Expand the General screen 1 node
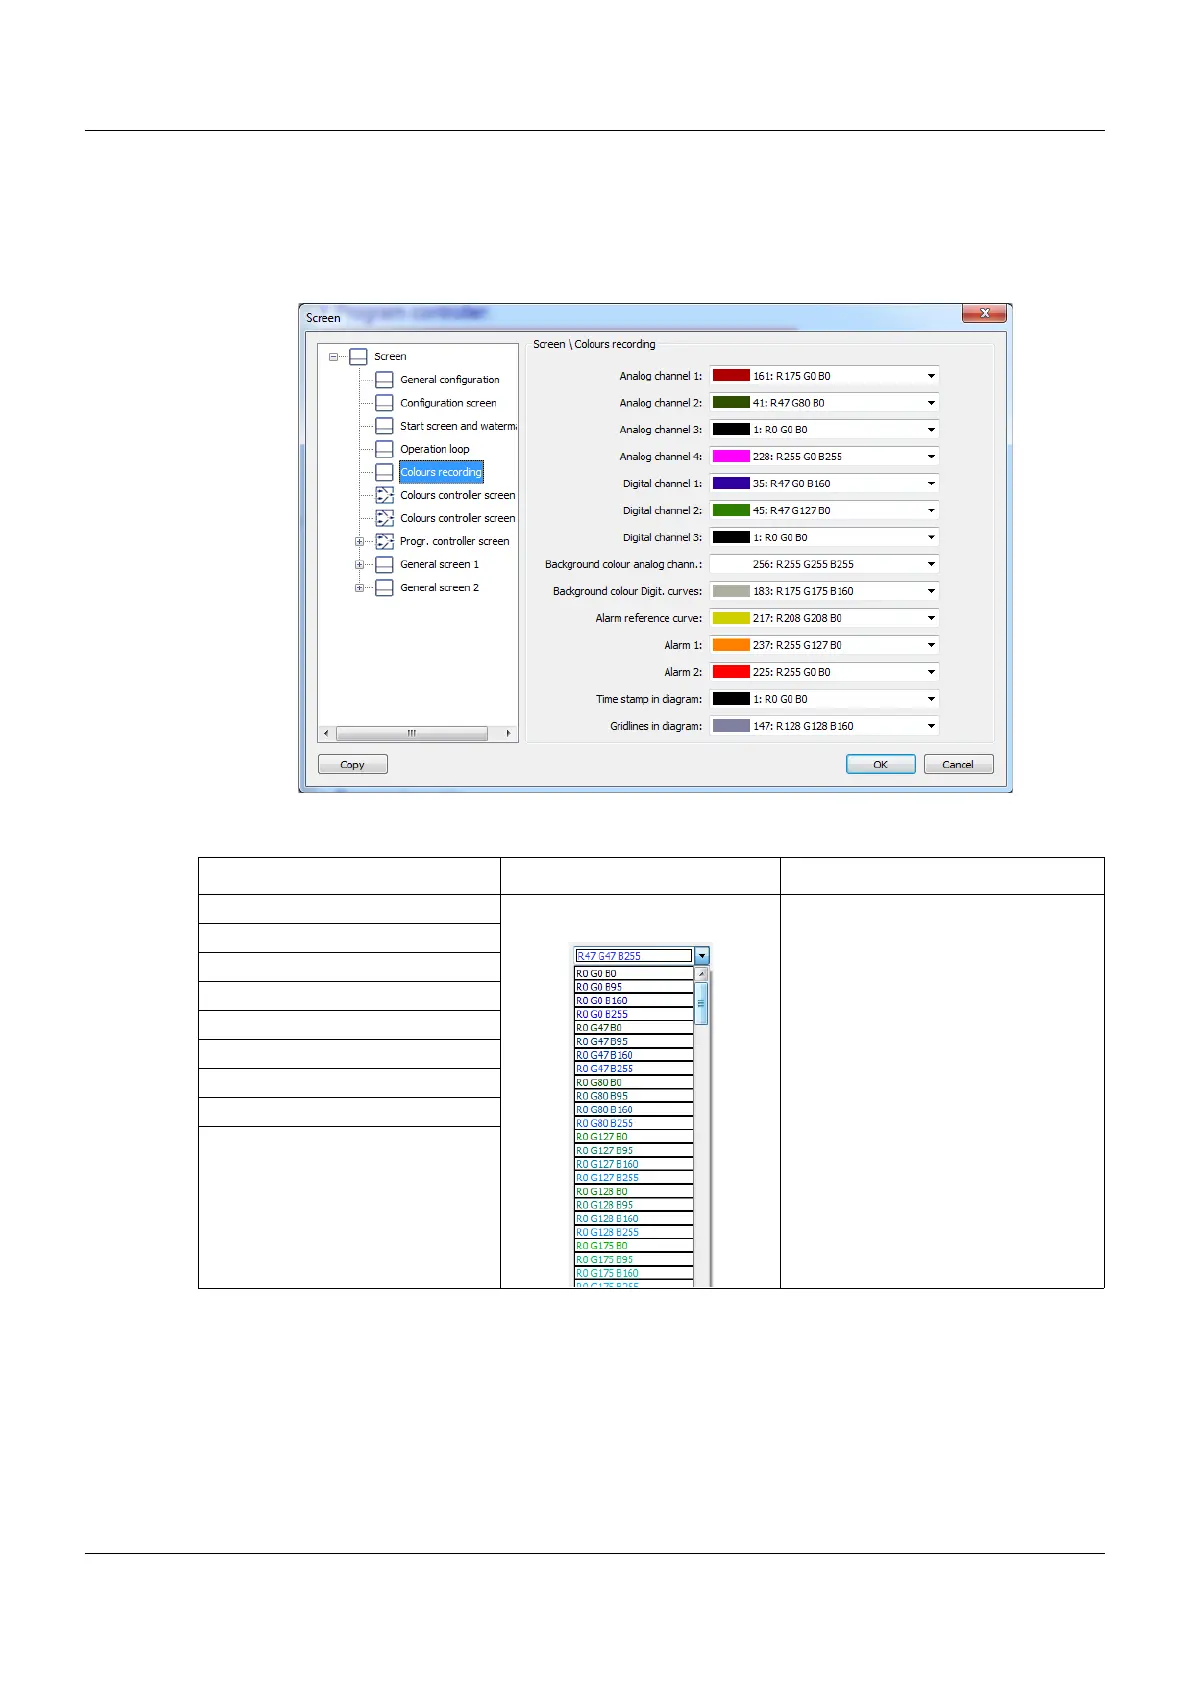 359,564
